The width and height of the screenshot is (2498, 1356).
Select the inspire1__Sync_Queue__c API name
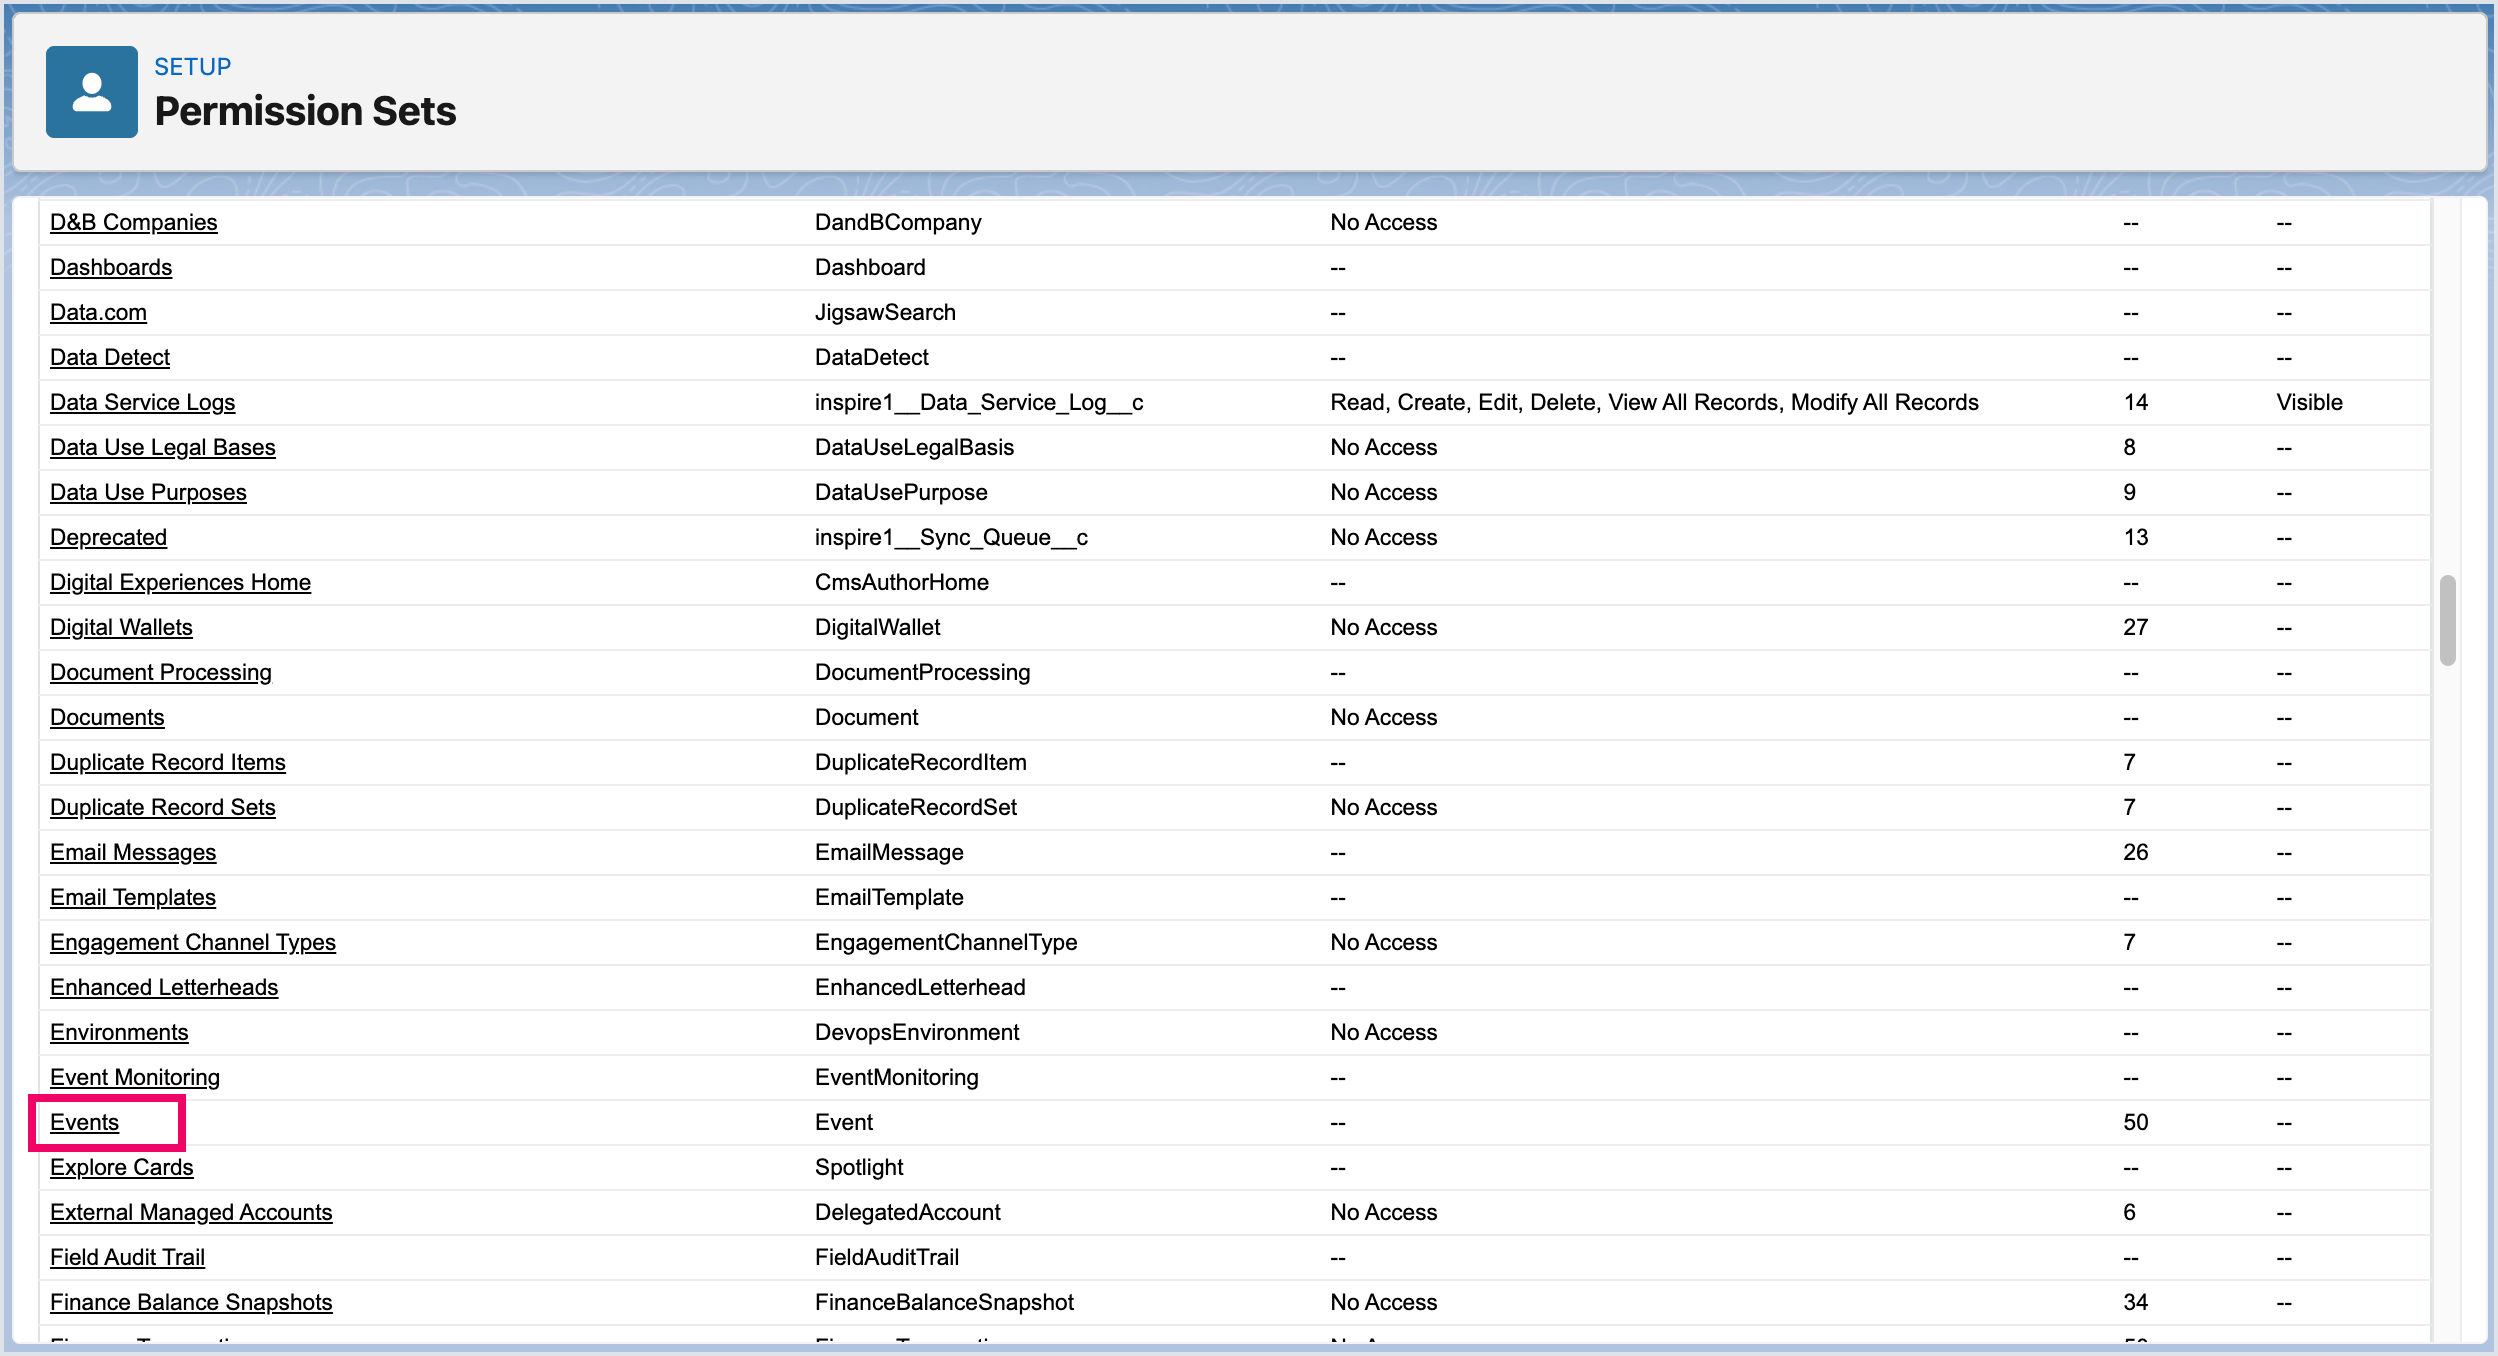coord(951,537)
